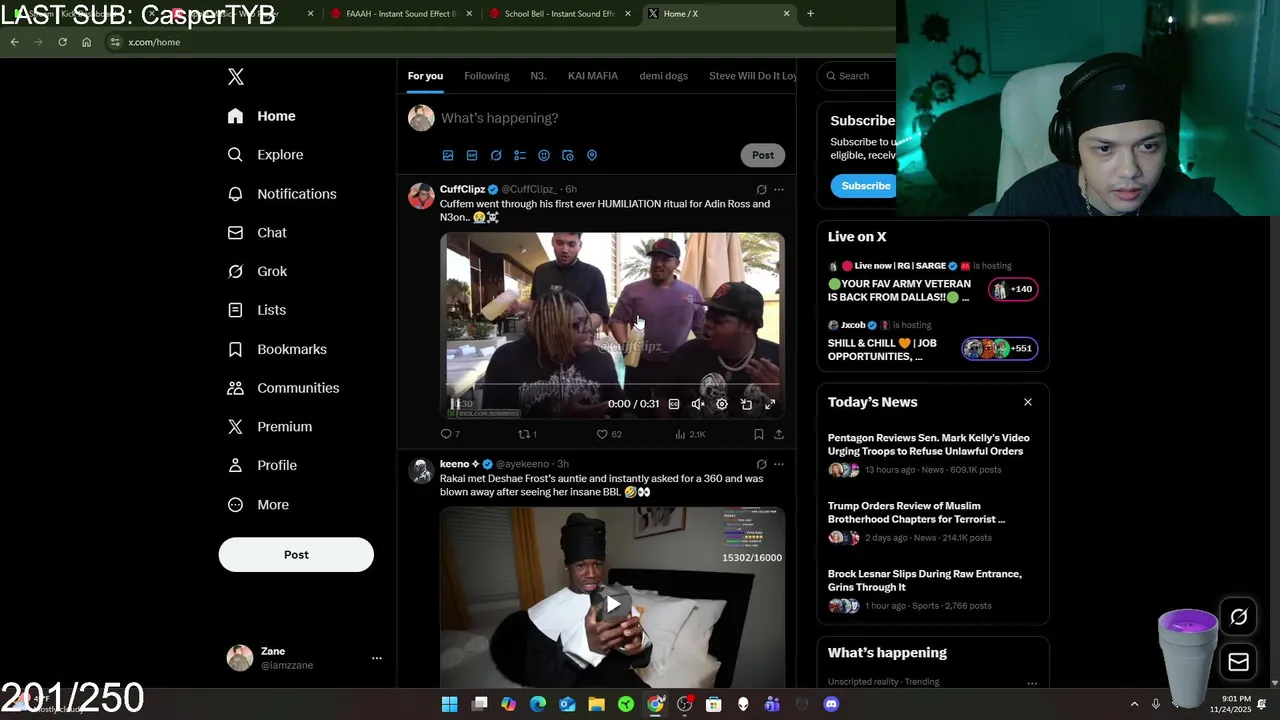Expand the More menu in sidebar
This screenshot has height=720, width=1280.
point(258,505)
